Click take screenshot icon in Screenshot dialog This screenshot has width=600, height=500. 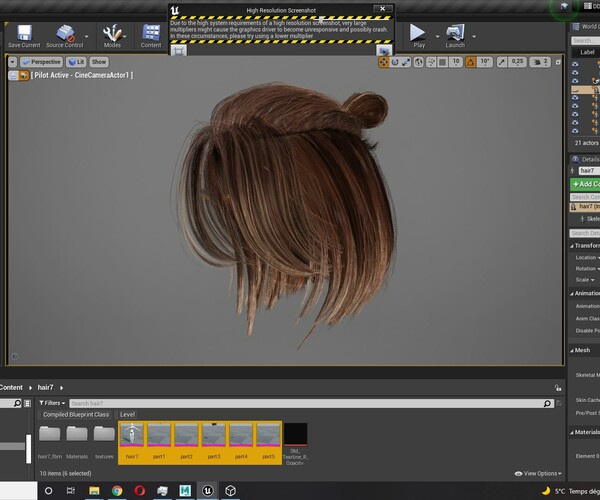[x=384, y=50]
